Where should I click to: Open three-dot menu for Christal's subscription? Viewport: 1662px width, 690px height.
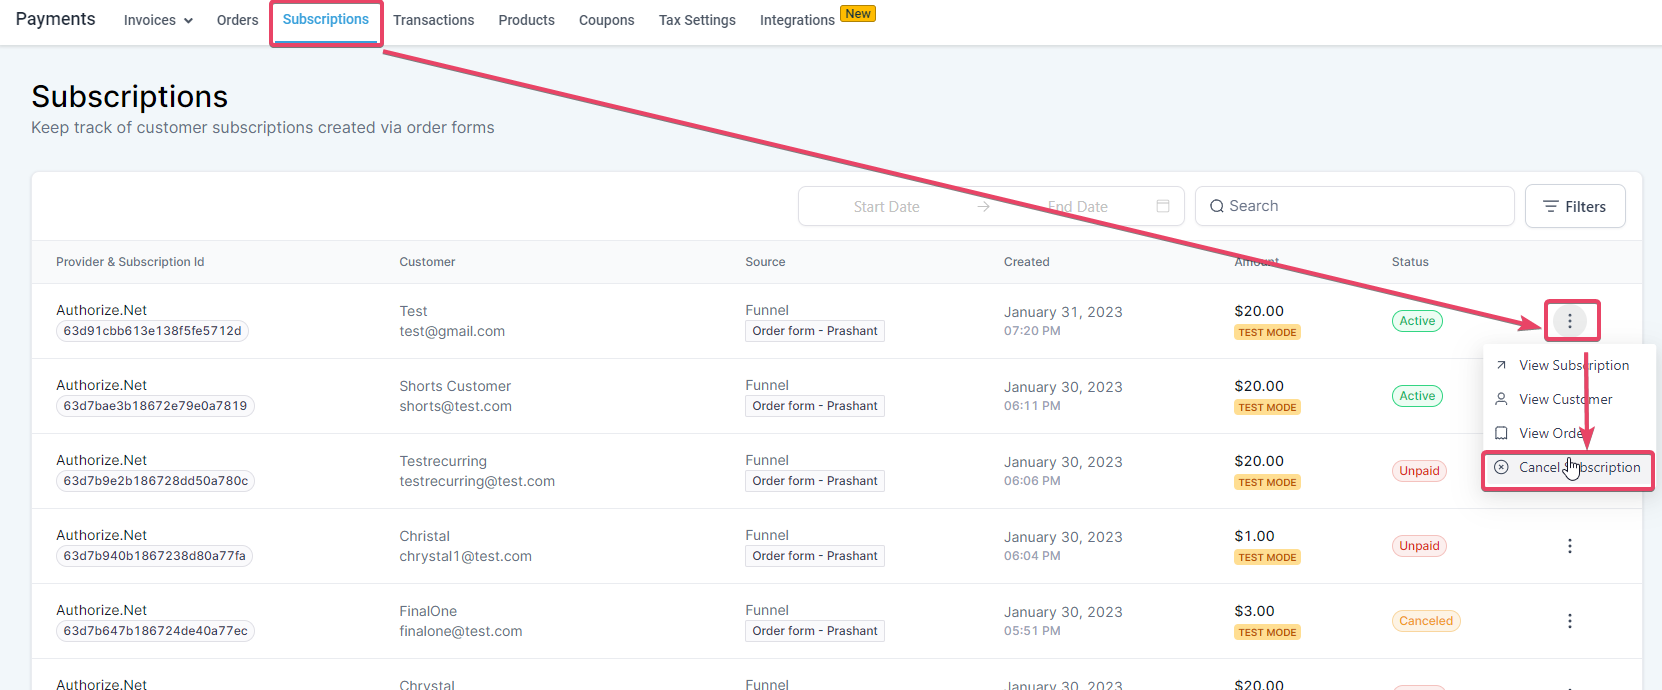(x=1570, y=546)
